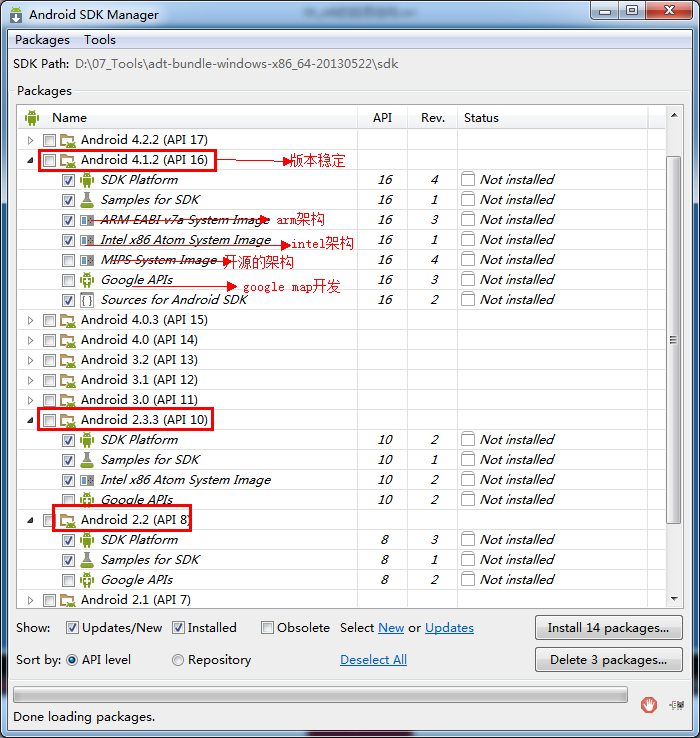Viewport: 700px width, 738px height.
Task: Click the Intel x86 Atom System Image icon for API 10
Action: pos(87,480)
